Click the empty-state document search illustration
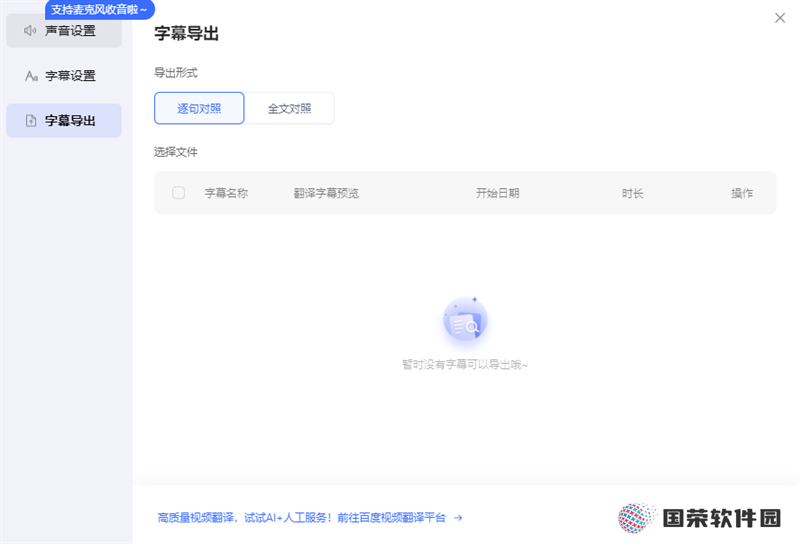Viewport: 800px width, 544px height. (x=465, y=319)
